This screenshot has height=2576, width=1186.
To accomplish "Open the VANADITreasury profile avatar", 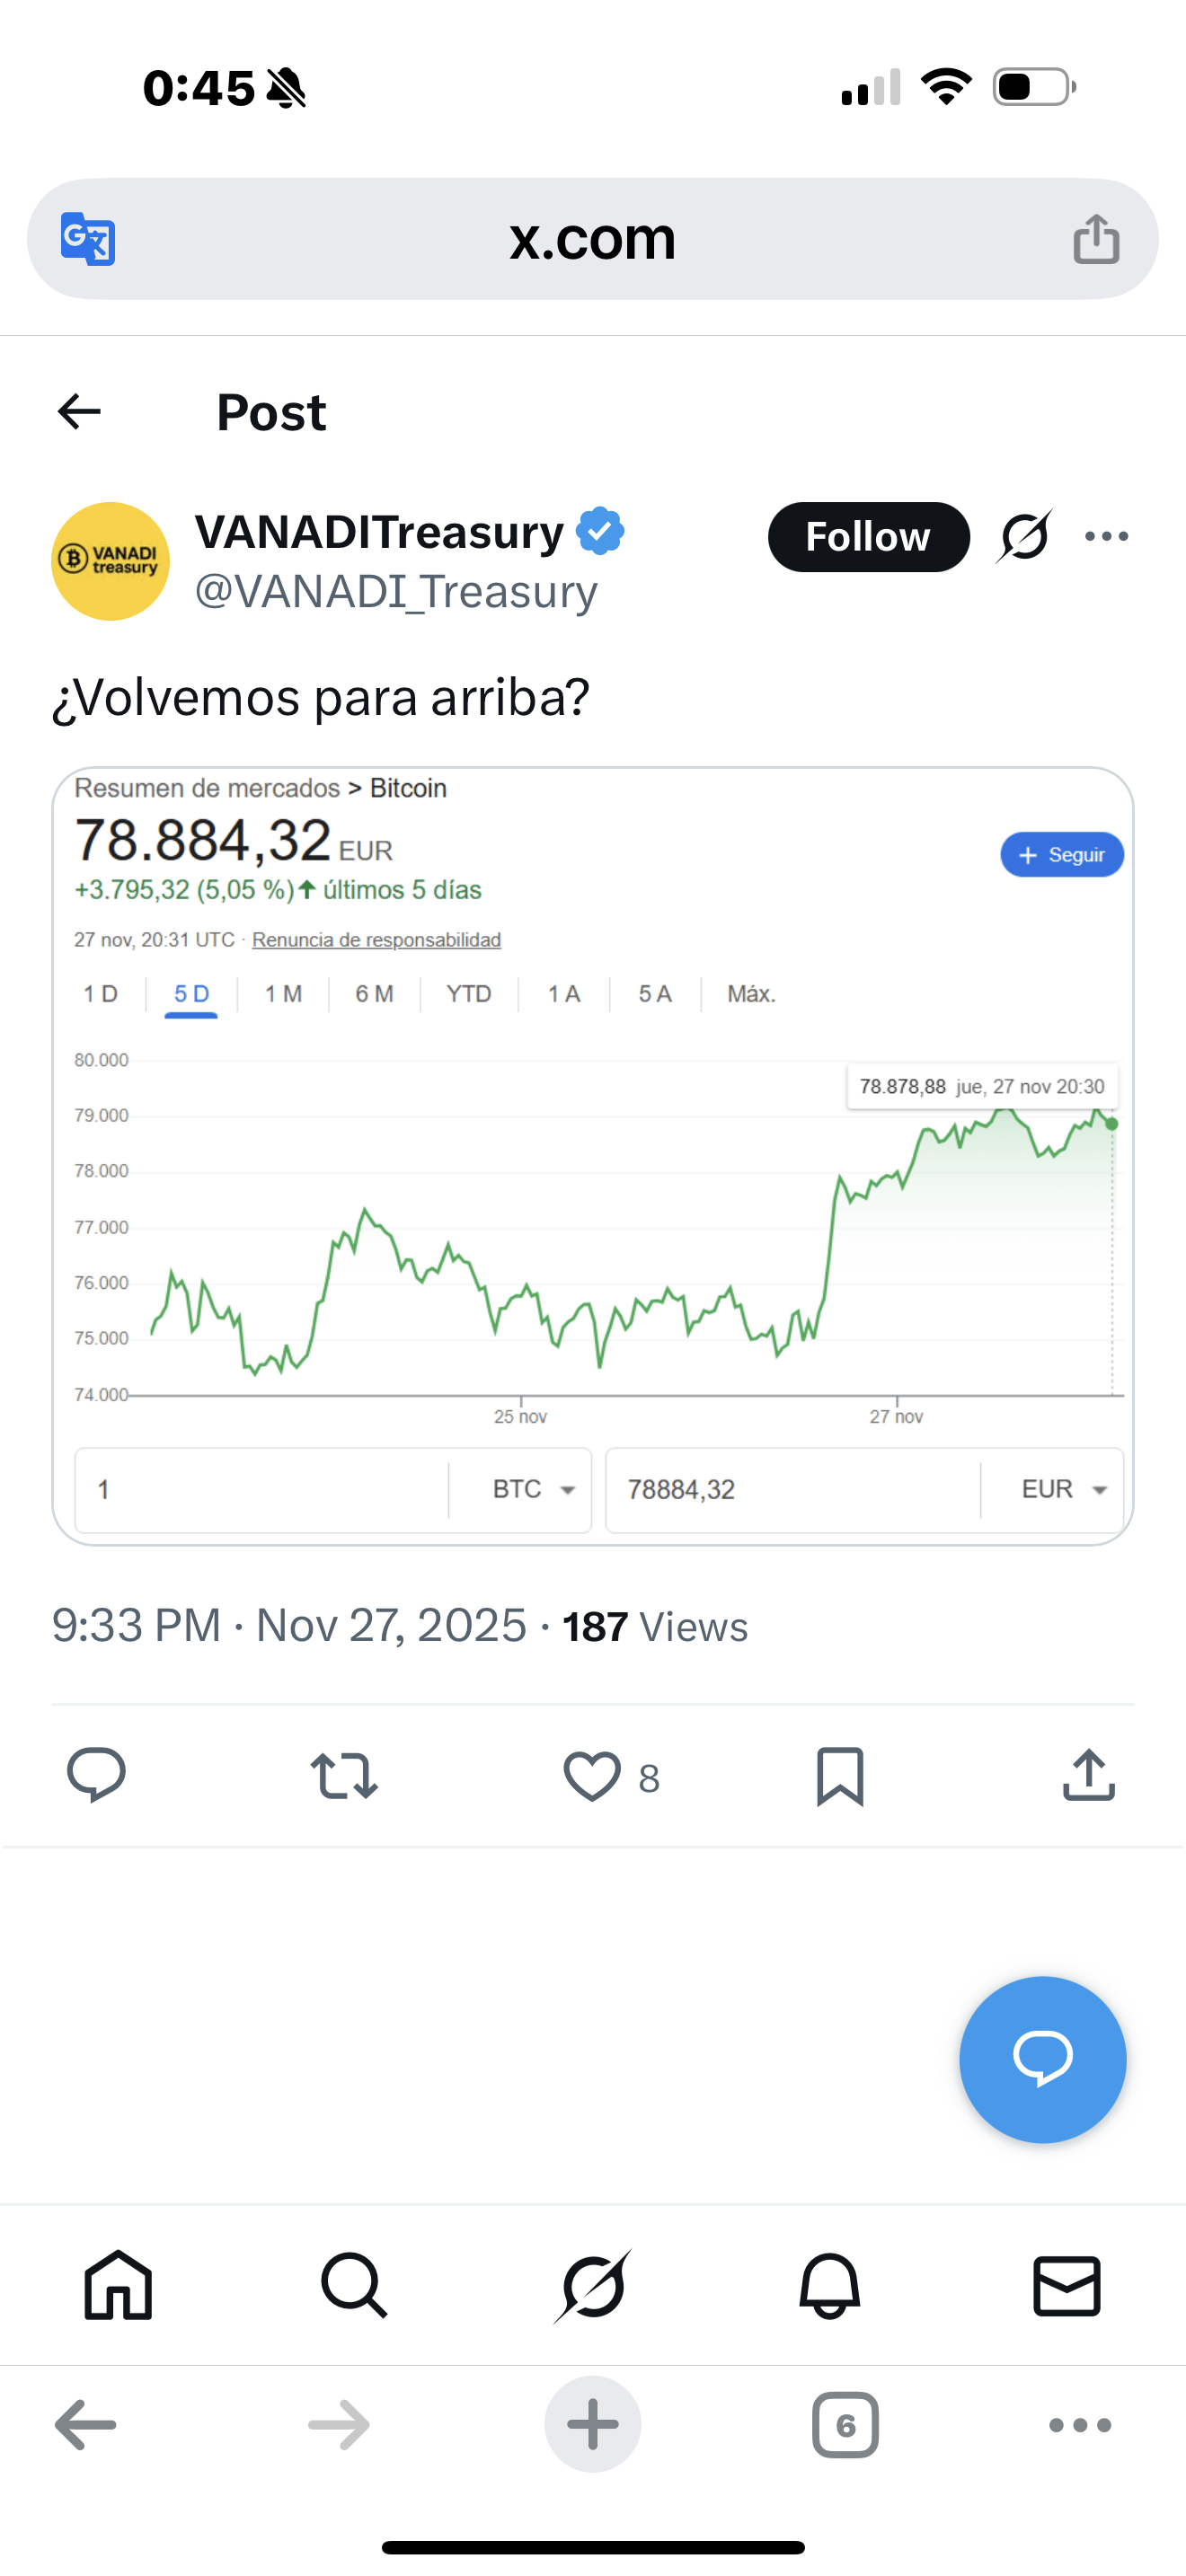I will click(110, 561).
